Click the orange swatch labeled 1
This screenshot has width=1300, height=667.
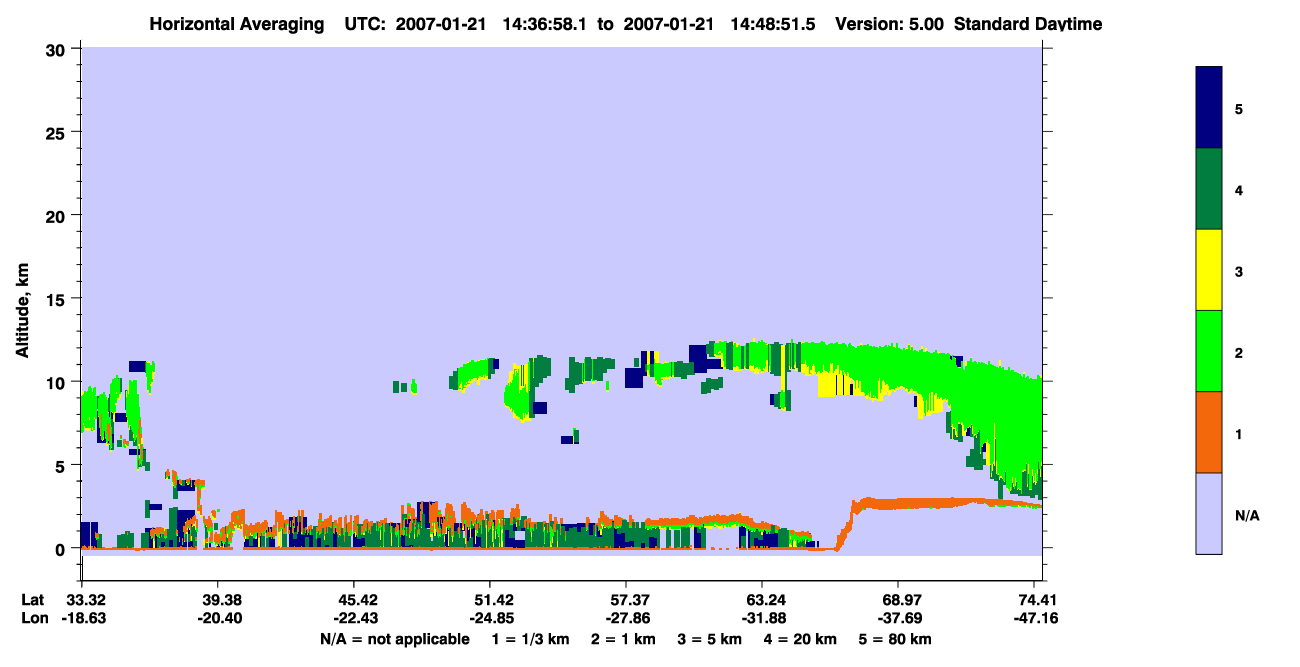point(1208,431)
